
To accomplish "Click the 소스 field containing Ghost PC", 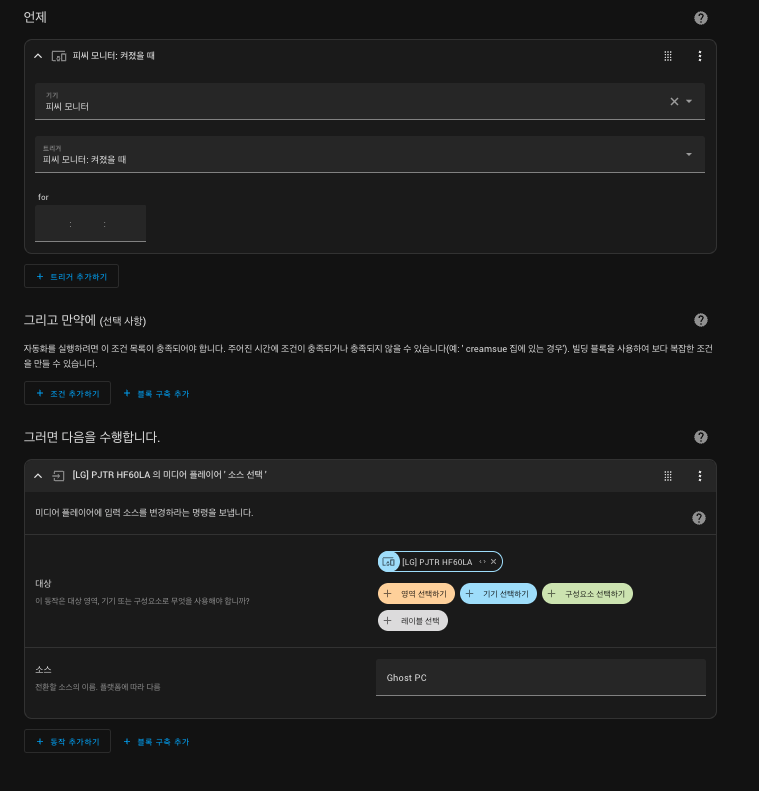I will (540, 677).
